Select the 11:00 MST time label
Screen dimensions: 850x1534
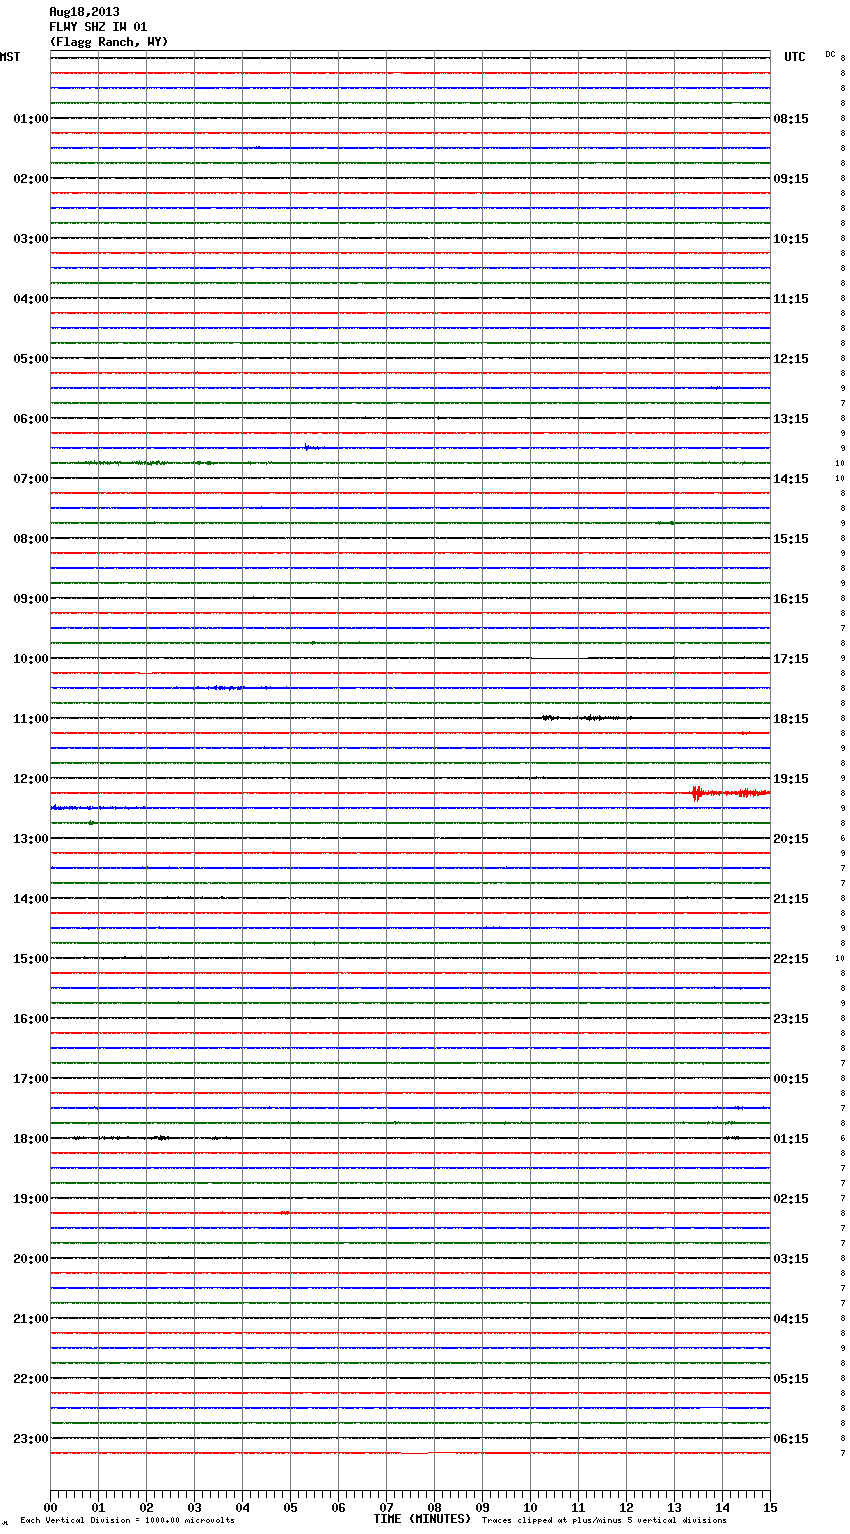30,719
